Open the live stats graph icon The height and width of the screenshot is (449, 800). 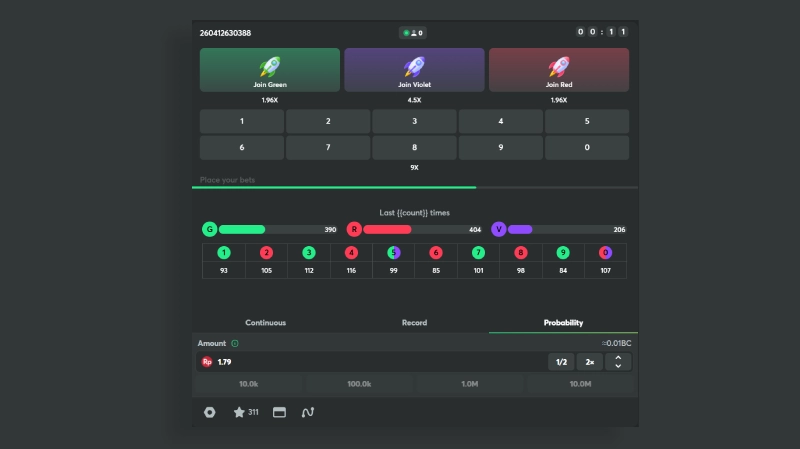pyautogui.click(x=308, y=412)
